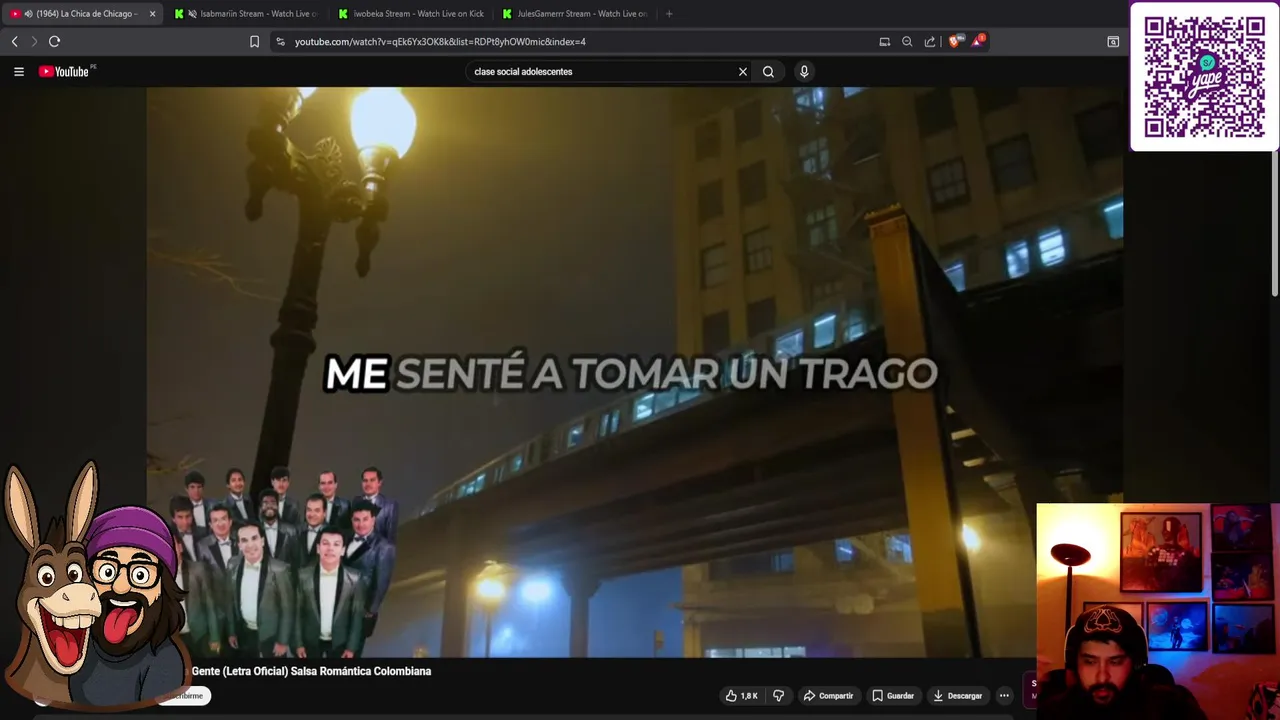Switch to the Isabmariin Stream tab
Image resolution: width=1280 pixels, height=720 pixels.
click(246, 14)
